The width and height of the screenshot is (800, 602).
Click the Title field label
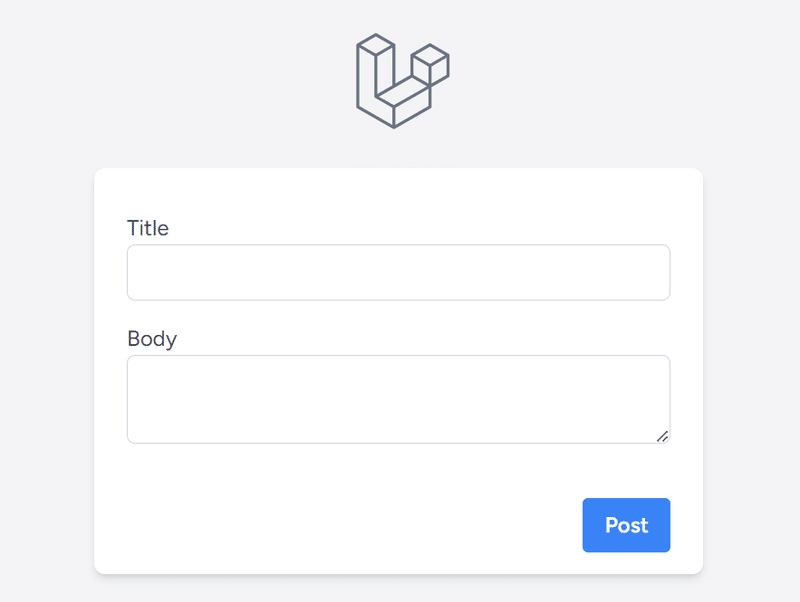point(148,228)
